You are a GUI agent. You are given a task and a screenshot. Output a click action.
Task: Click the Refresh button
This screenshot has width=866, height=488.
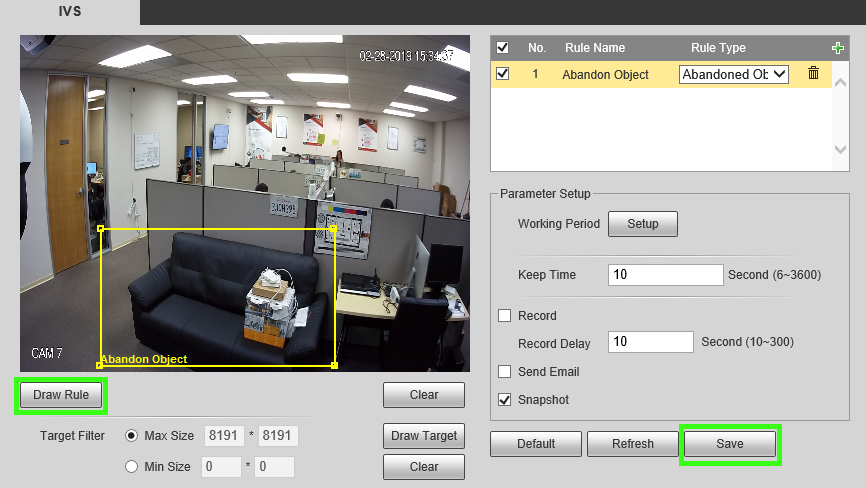[632, 444]
